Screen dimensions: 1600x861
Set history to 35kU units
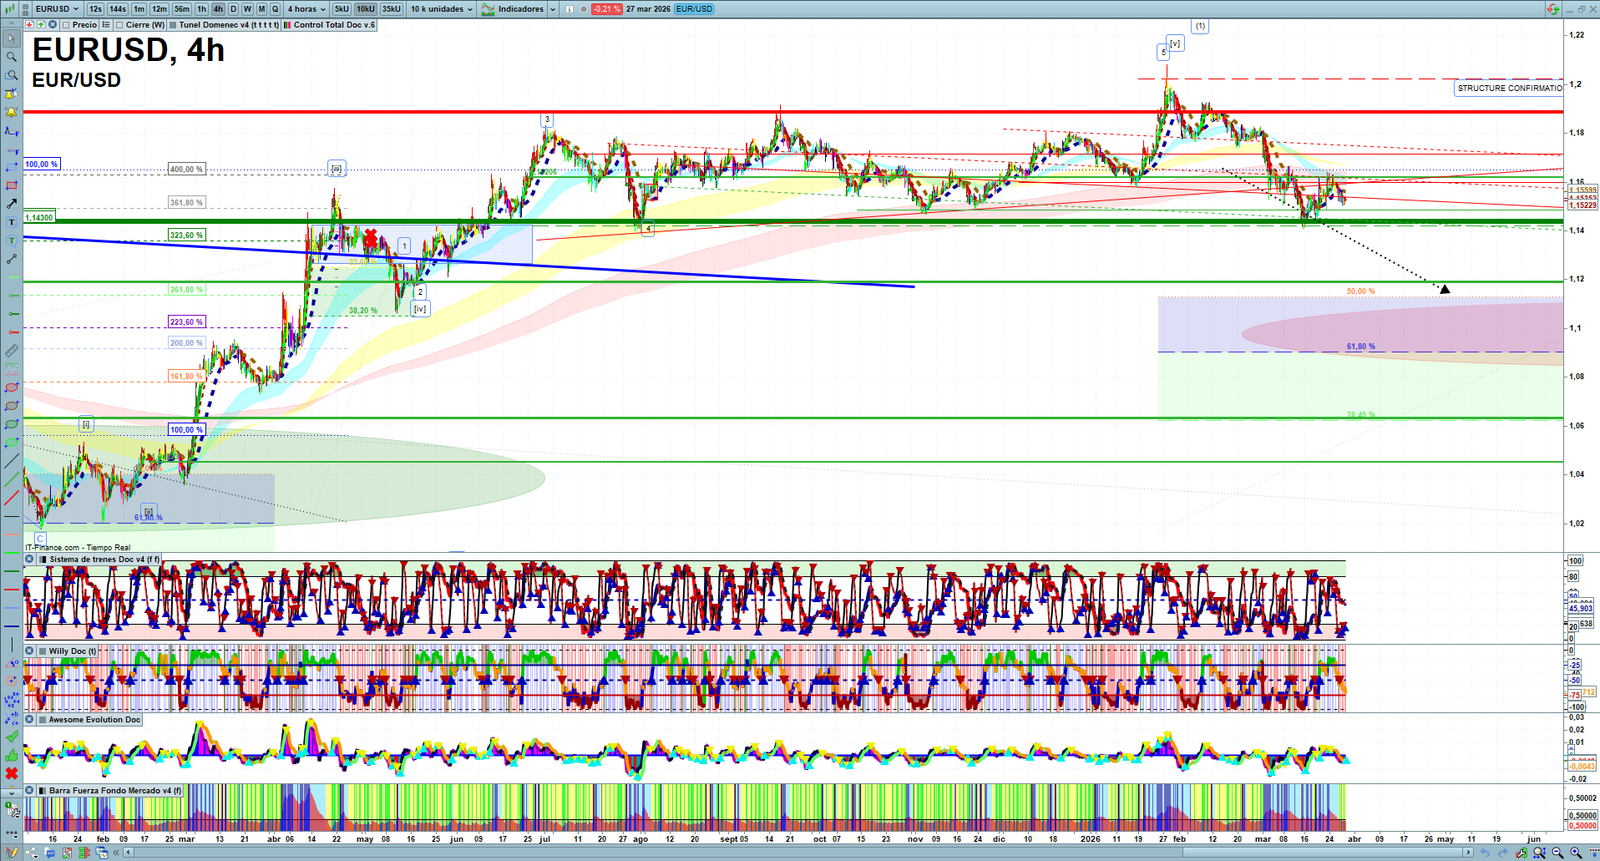coord(391,9)
